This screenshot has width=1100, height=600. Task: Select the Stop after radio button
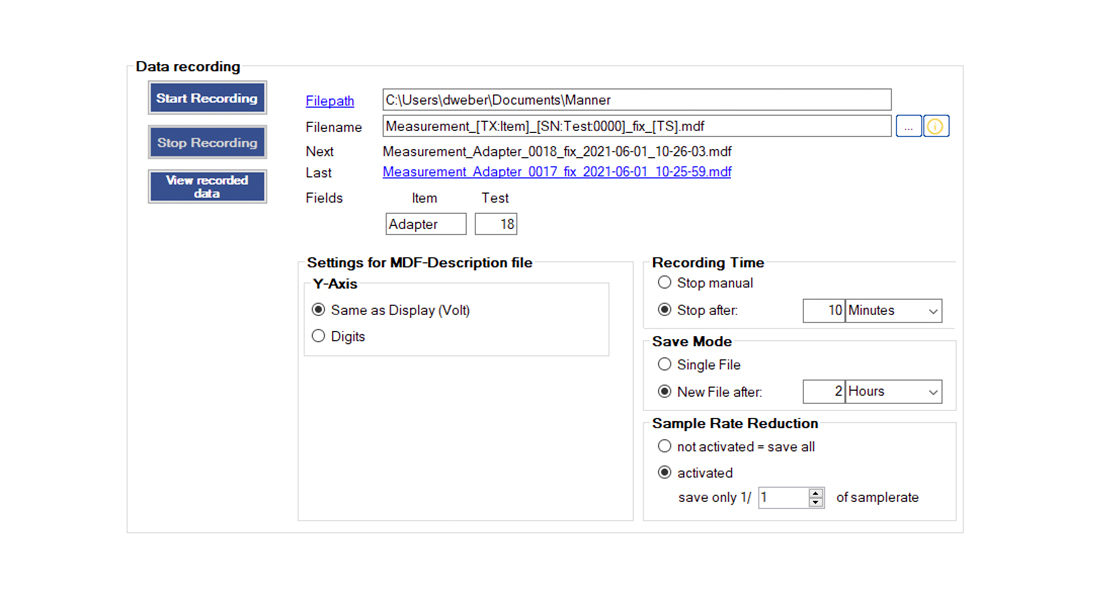(x=665, y=310)
